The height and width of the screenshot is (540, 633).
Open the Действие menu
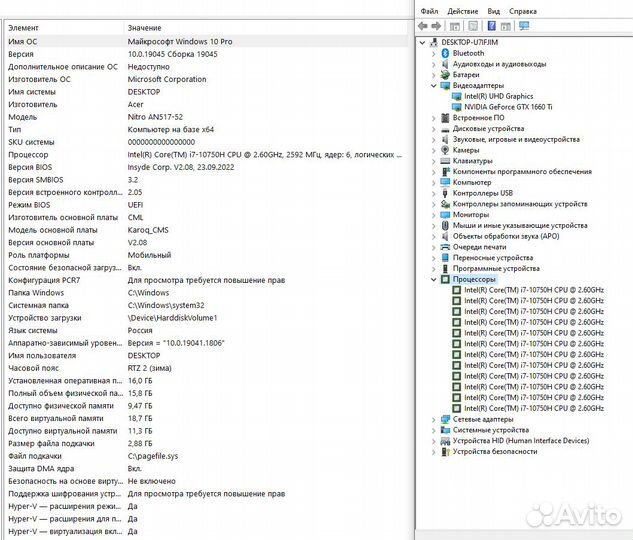[x=463, y=11]
